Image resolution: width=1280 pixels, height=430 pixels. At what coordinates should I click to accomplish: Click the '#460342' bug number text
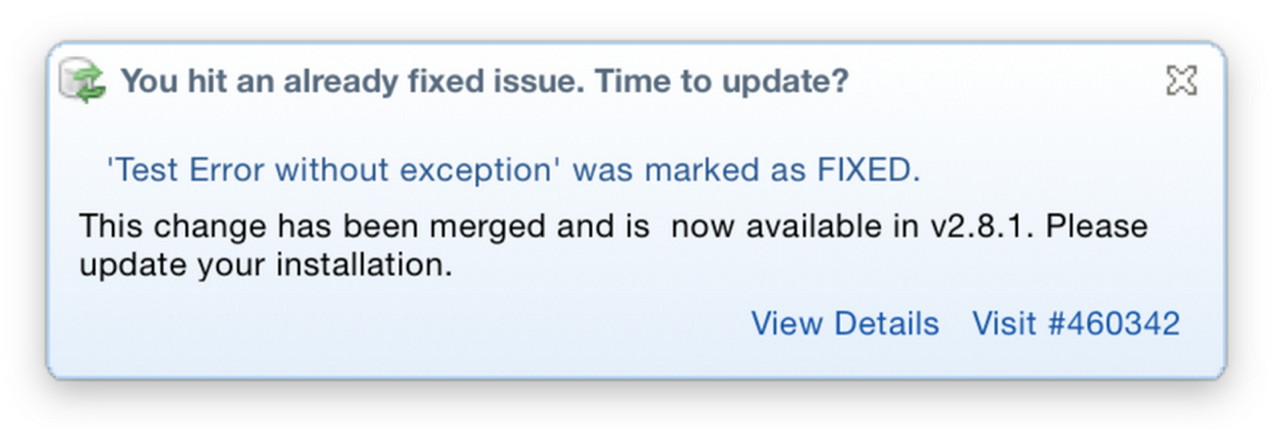pos(1114,324)
